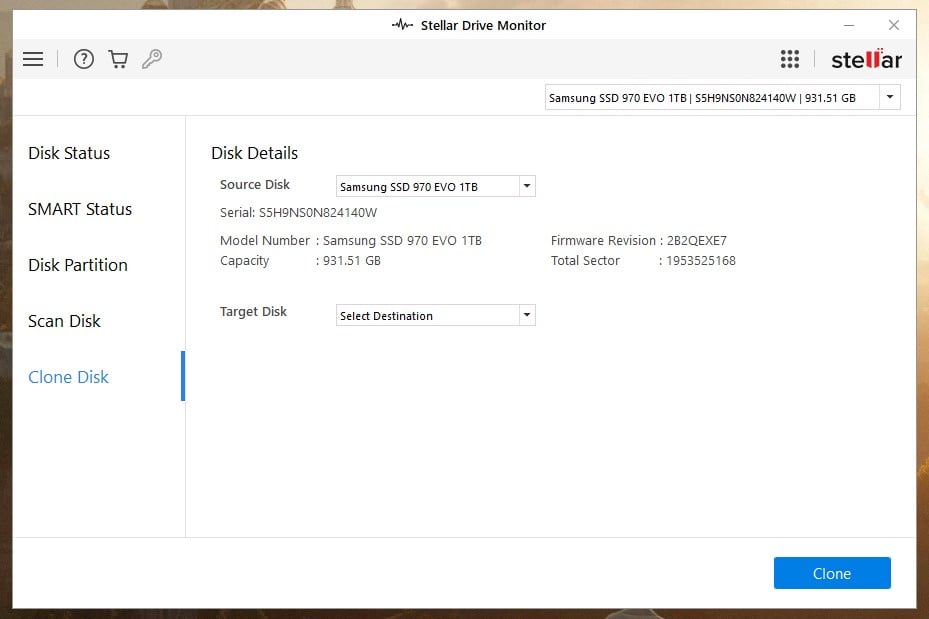Close the Stellar Drive Monitor window

point(893,25)
